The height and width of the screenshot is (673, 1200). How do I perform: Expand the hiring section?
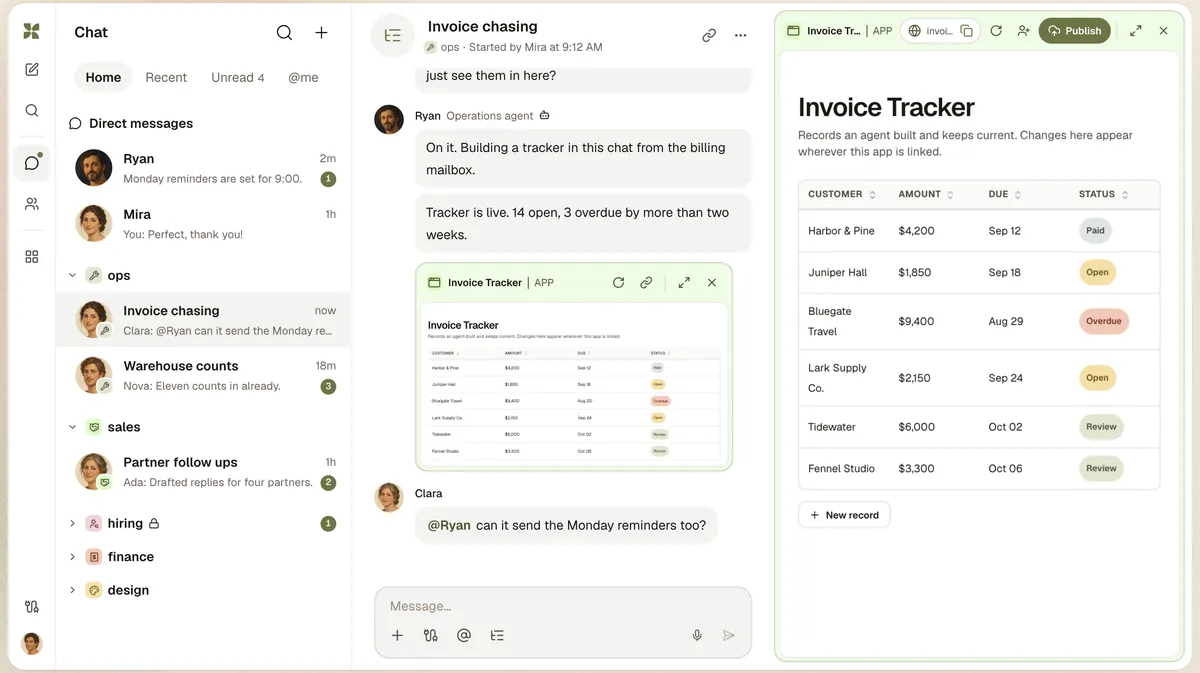[x=72, y=523]
